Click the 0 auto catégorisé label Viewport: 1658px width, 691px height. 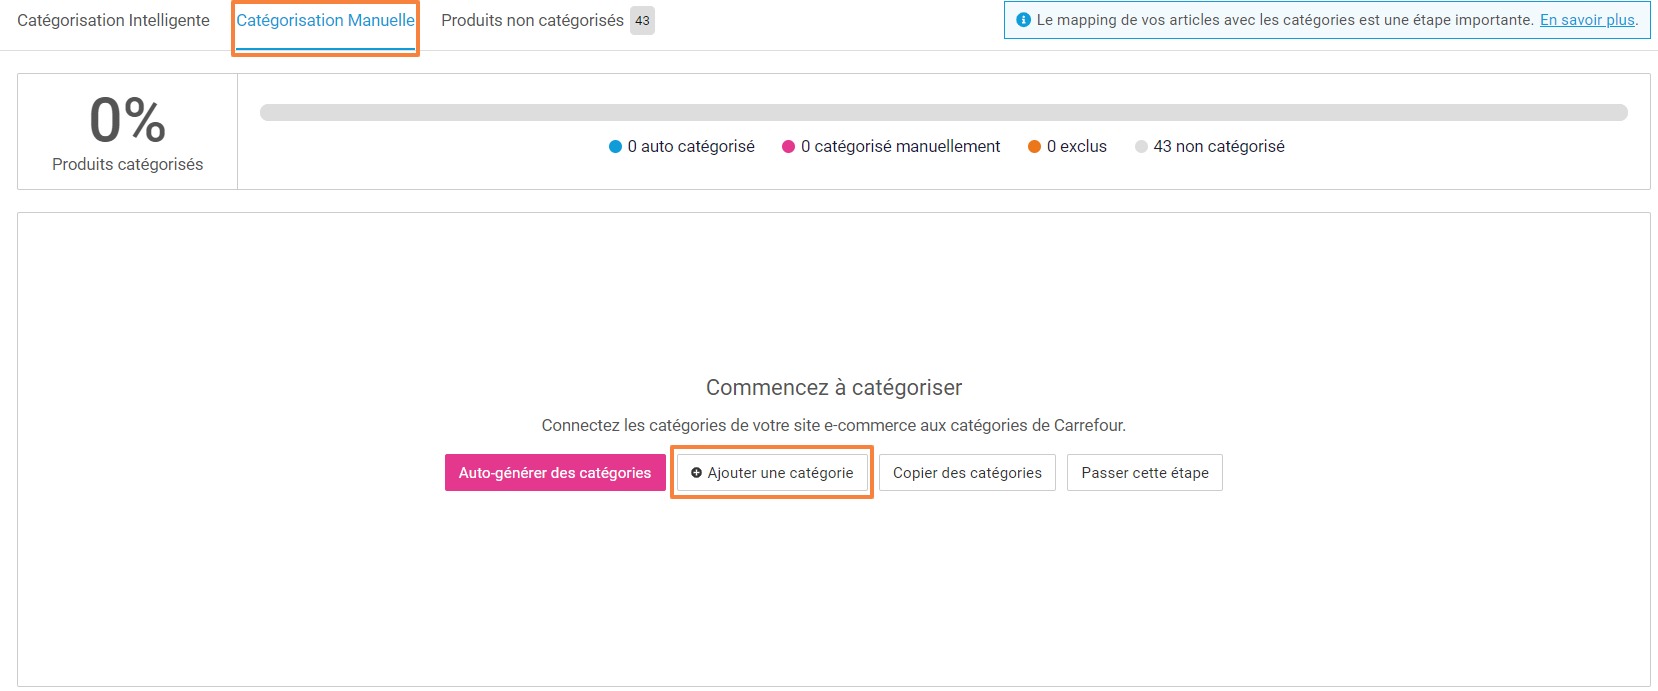691,146
